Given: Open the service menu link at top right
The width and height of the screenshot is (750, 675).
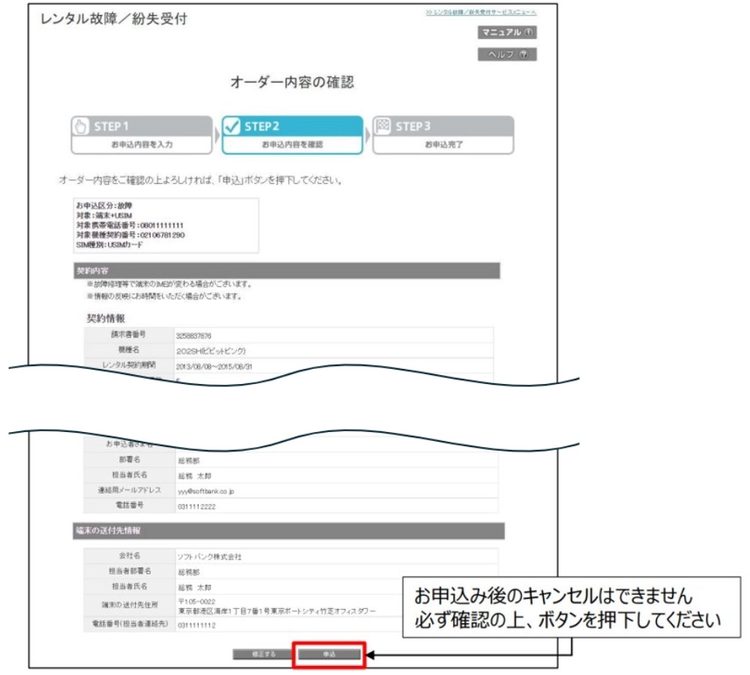Looking at the screenshot, I should tap(481, 12).
